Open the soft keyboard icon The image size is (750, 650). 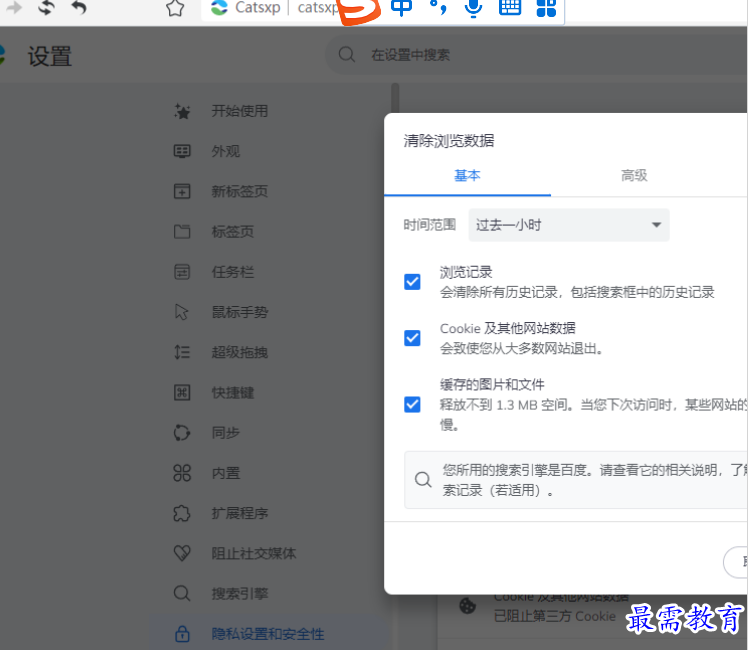[510, 8]
